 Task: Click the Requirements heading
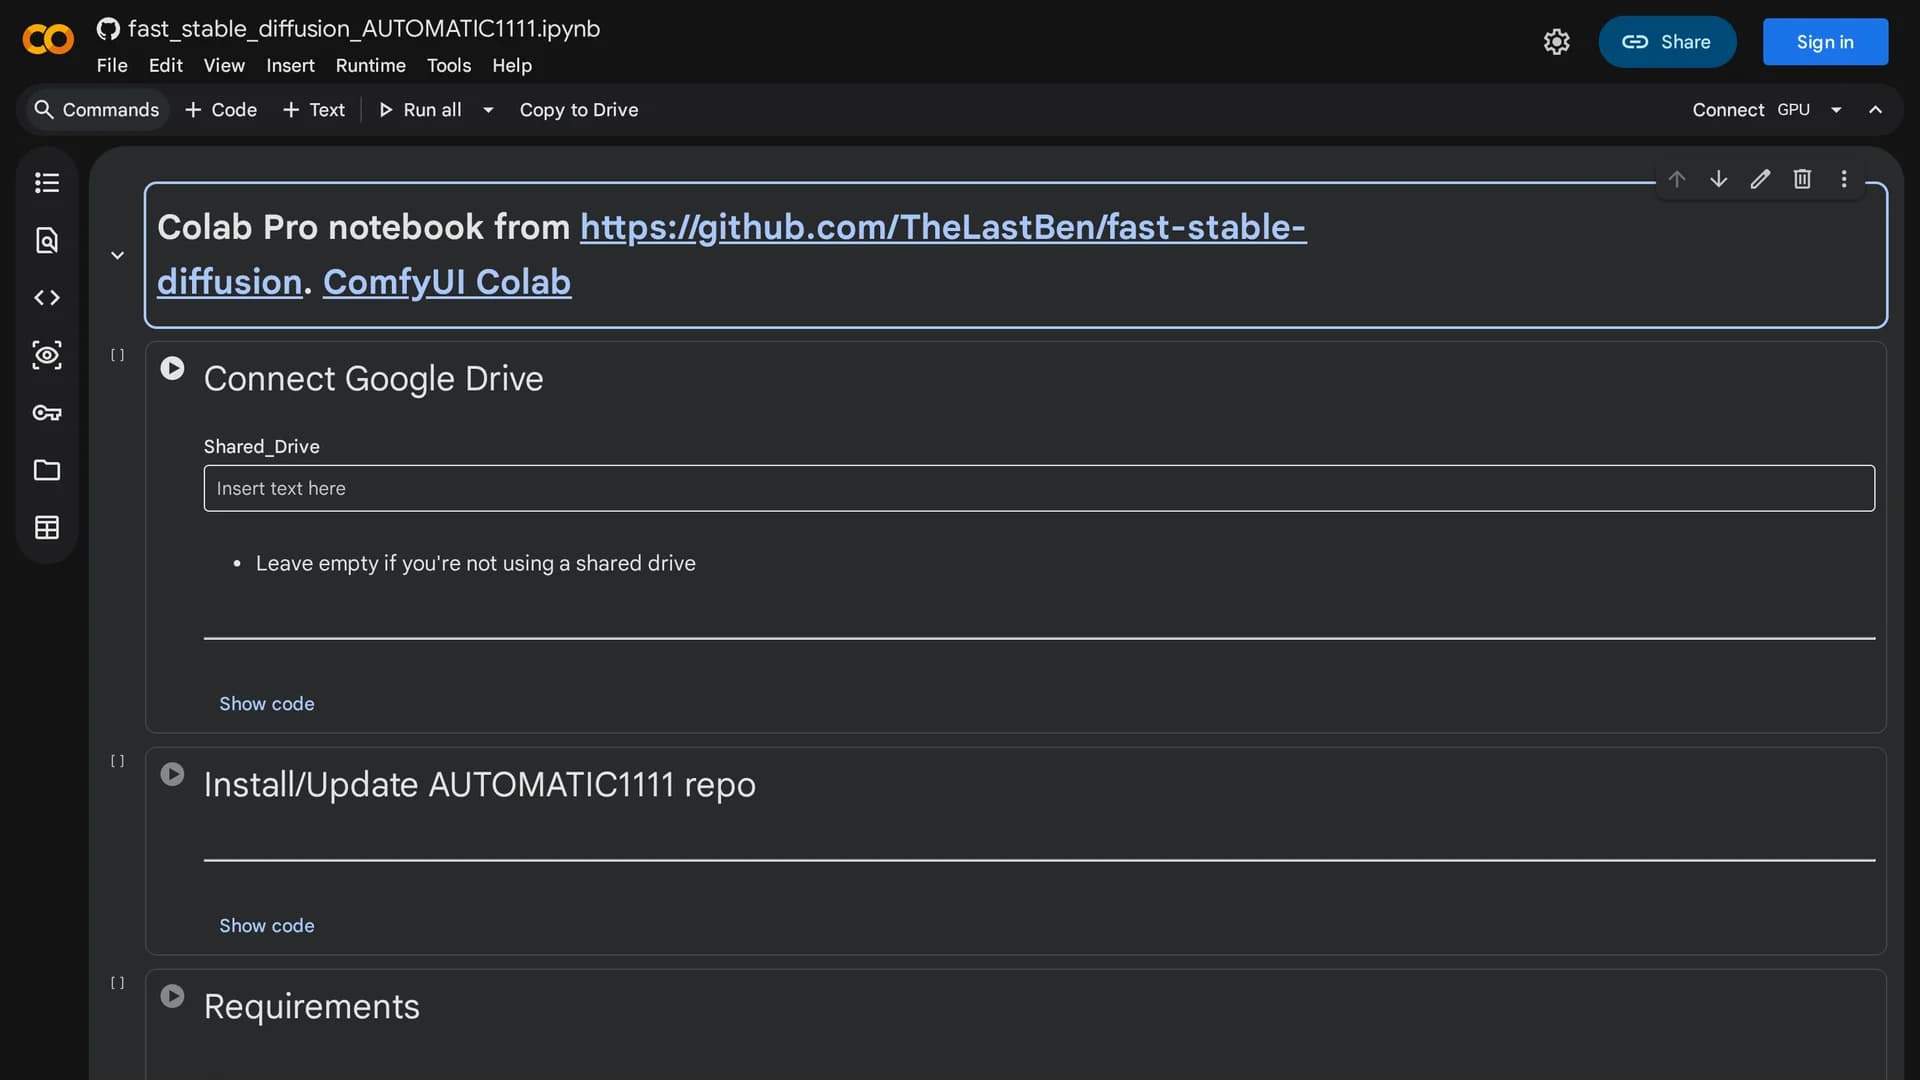point(312,1007)
